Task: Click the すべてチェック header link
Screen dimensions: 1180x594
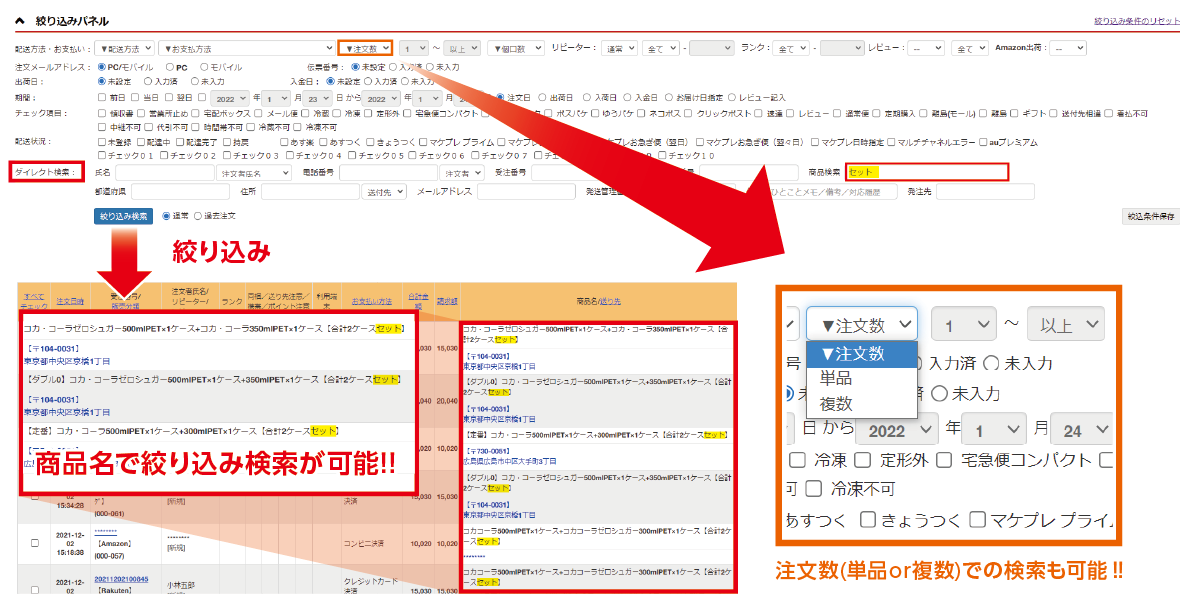Action: pyautogui.click(x=34, y=302)
